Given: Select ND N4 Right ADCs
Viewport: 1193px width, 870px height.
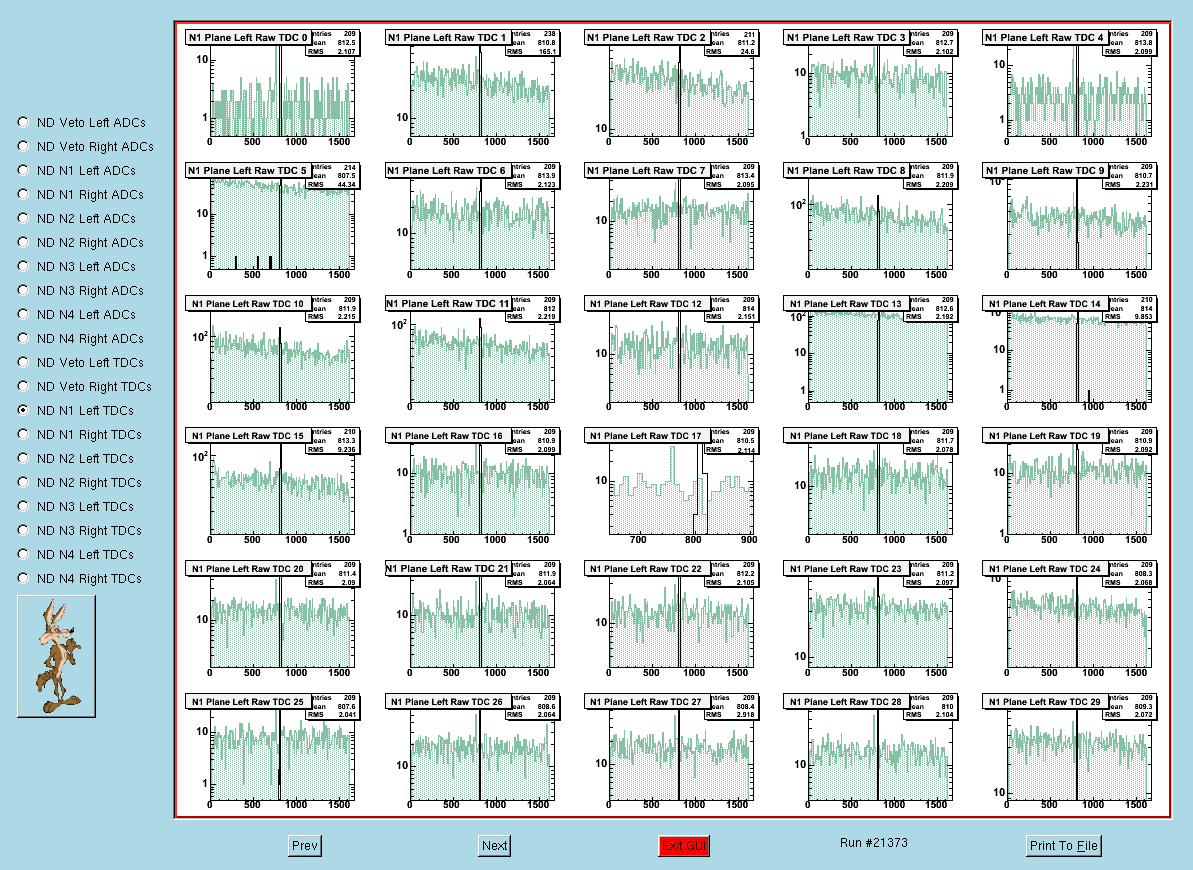Looking at the screenshot, I should (x=23, y=338).
